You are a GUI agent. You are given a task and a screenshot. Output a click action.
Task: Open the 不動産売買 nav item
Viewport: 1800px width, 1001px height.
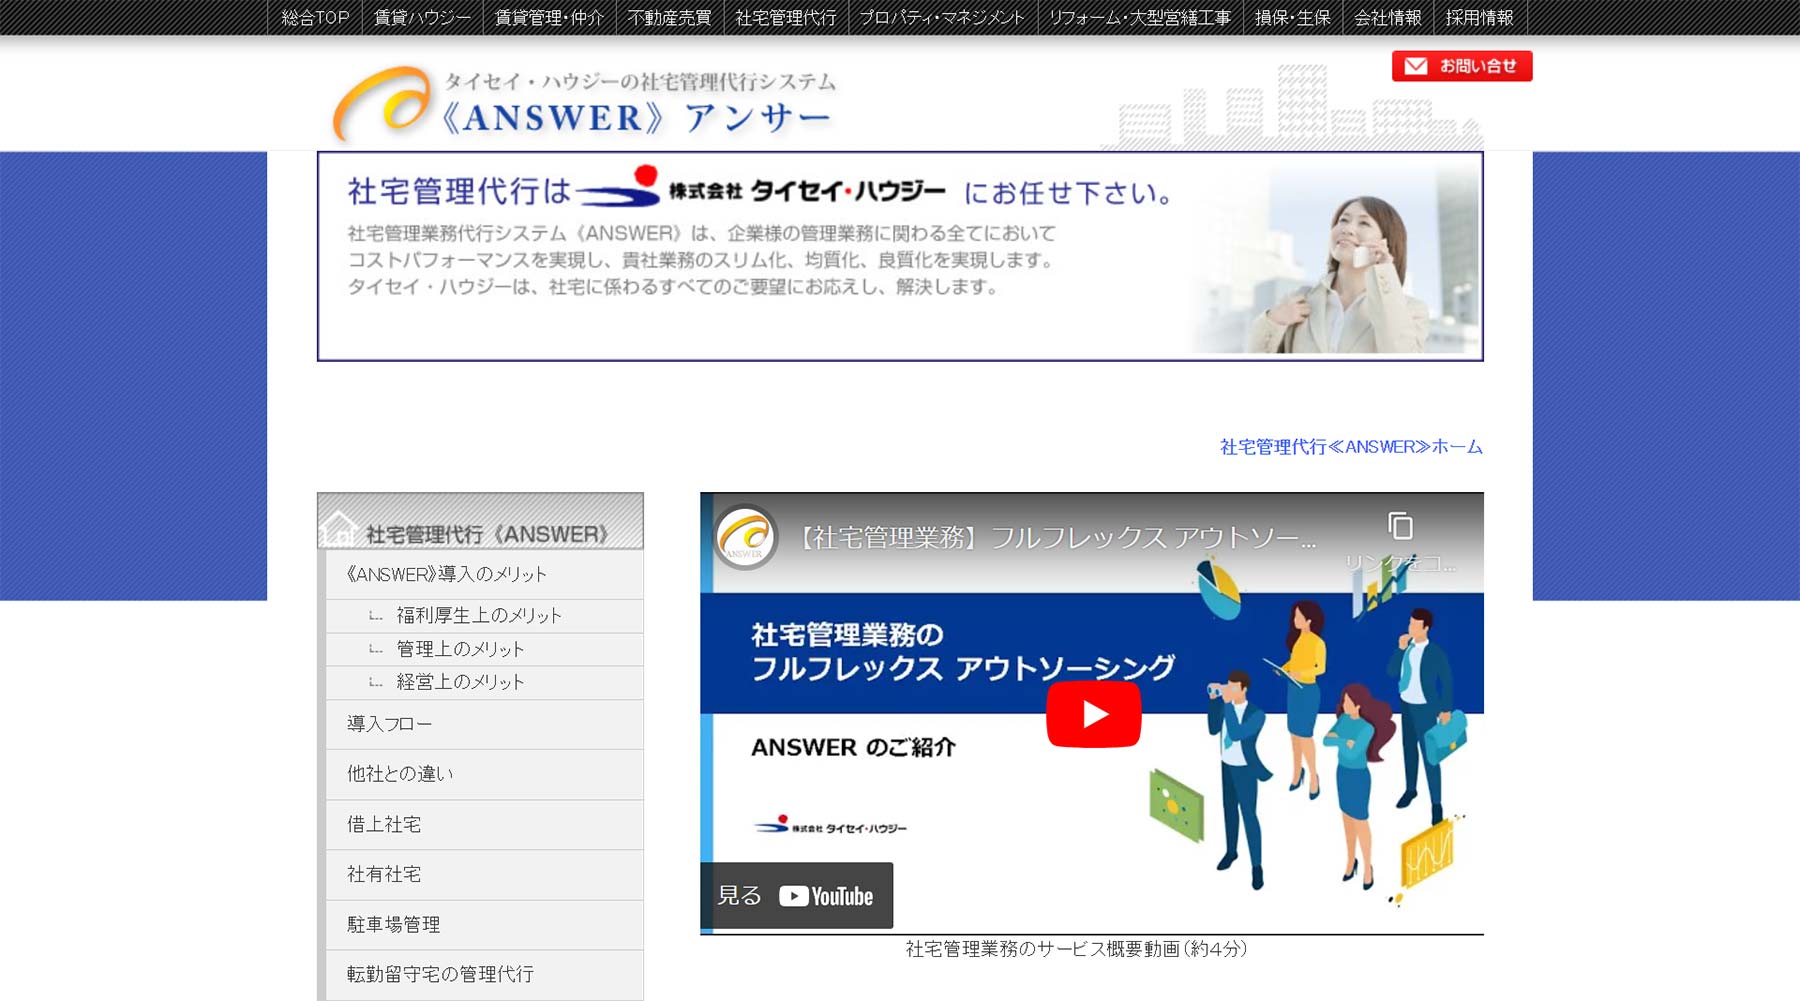pos(669,18)
